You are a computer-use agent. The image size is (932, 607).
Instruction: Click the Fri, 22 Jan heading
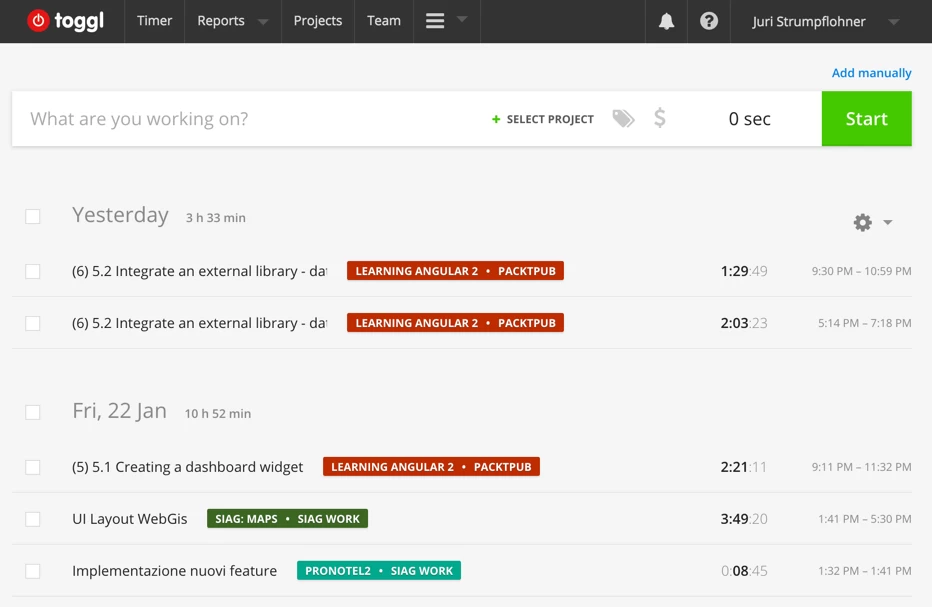[x=119, y=410]
